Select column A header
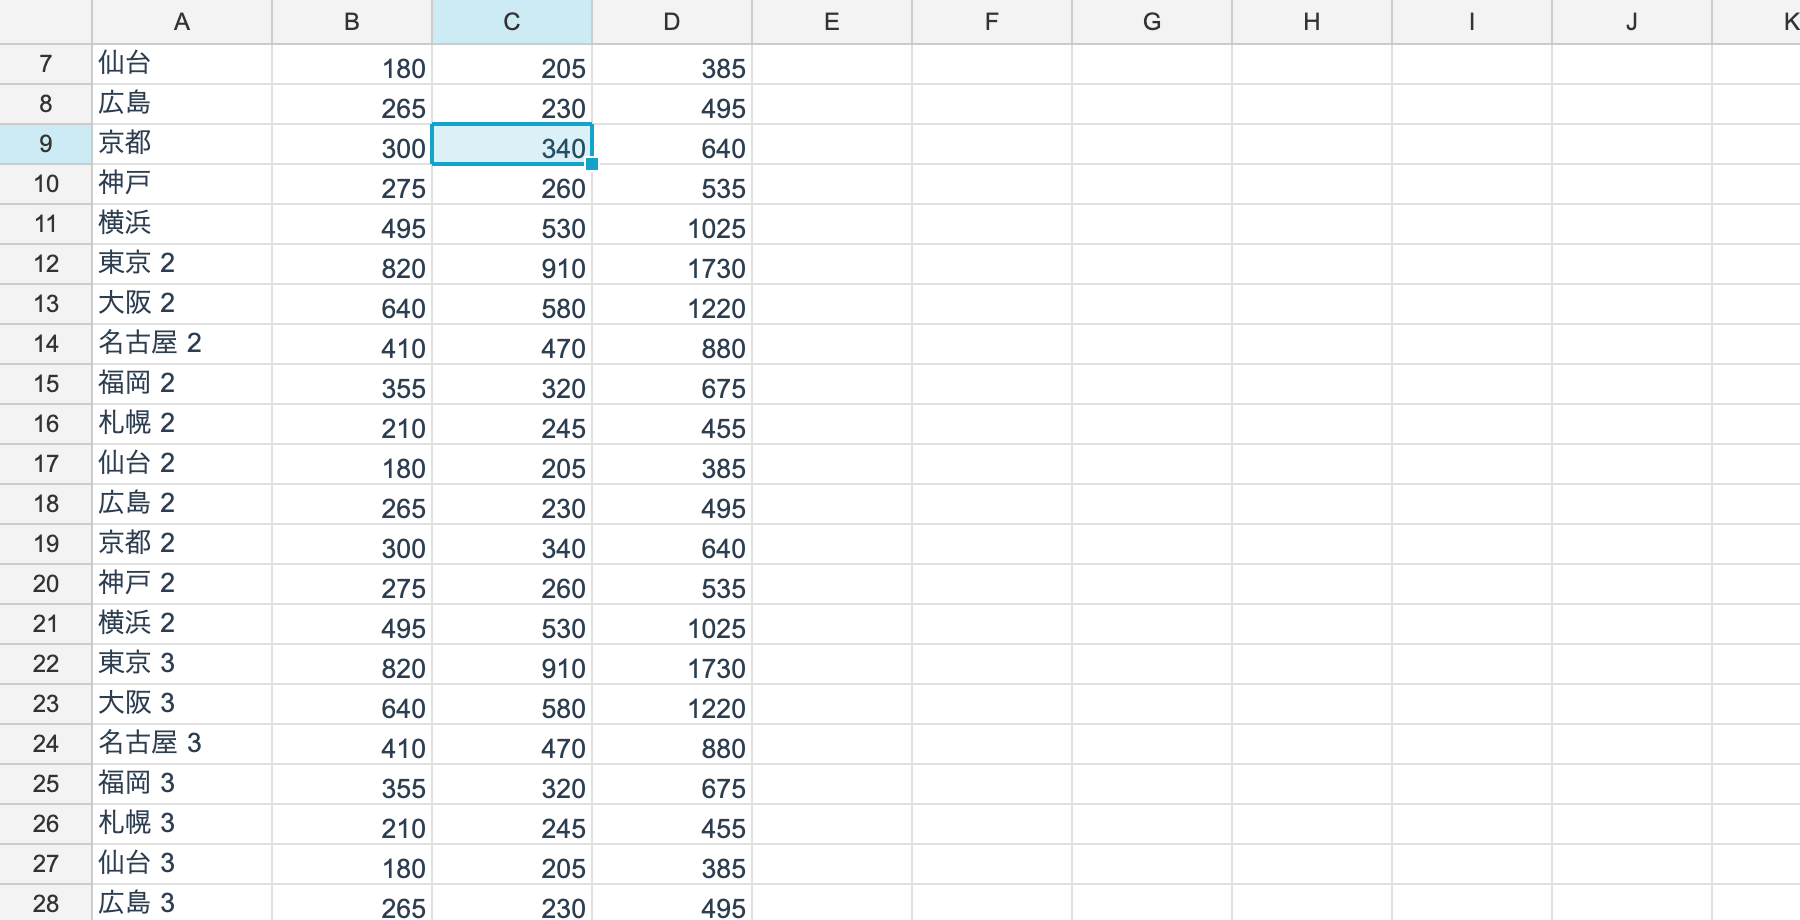This screenshot has width=1800, height=920. pos(182,22)
